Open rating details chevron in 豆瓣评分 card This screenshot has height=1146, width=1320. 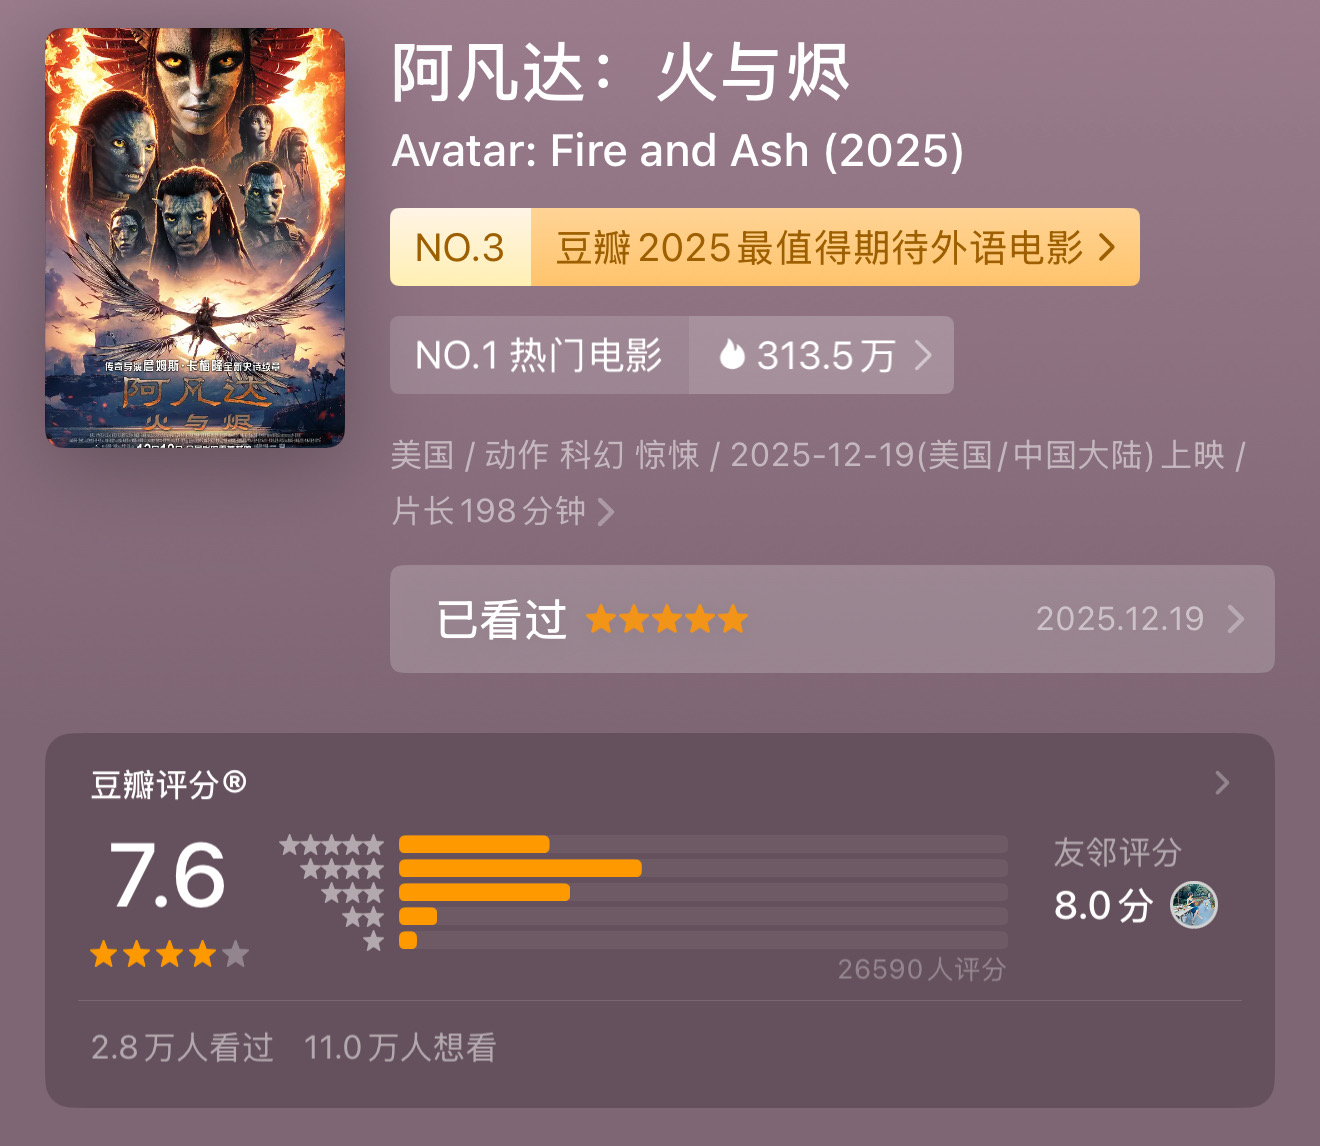[1222, 783]
